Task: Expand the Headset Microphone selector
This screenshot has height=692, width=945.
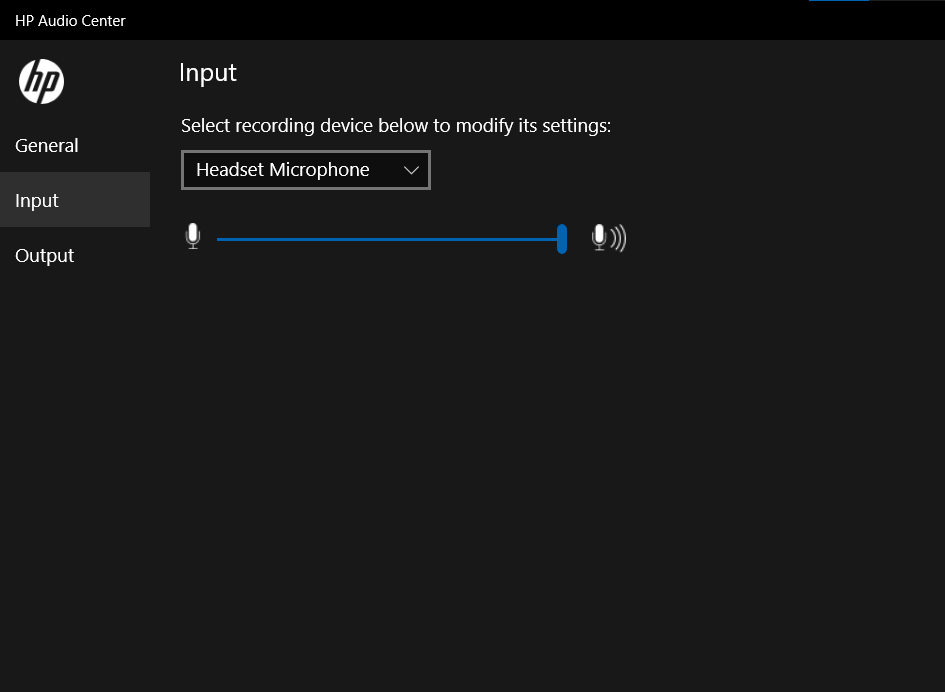Action: [x=305, y=170]
